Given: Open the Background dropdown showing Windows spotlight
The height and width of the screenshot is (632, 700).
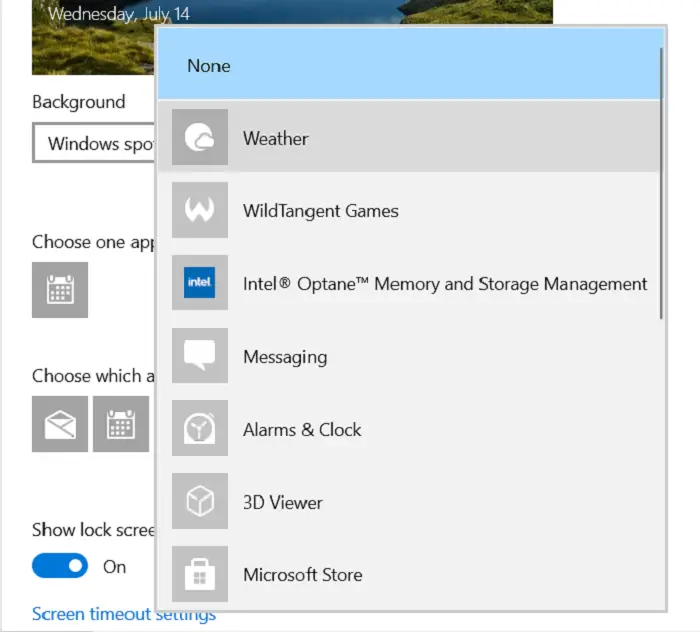Looking at the screenshot, I should [94, 143].
